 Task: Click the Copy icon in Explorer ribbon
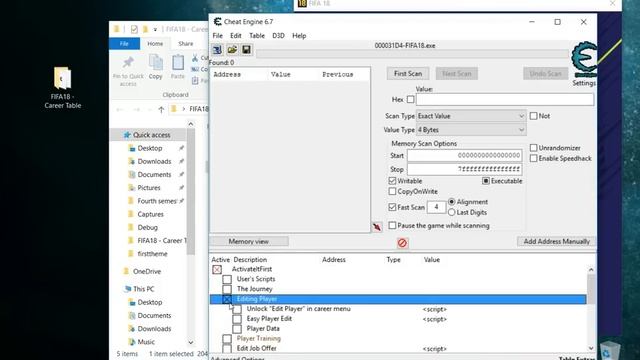point(156,67)
